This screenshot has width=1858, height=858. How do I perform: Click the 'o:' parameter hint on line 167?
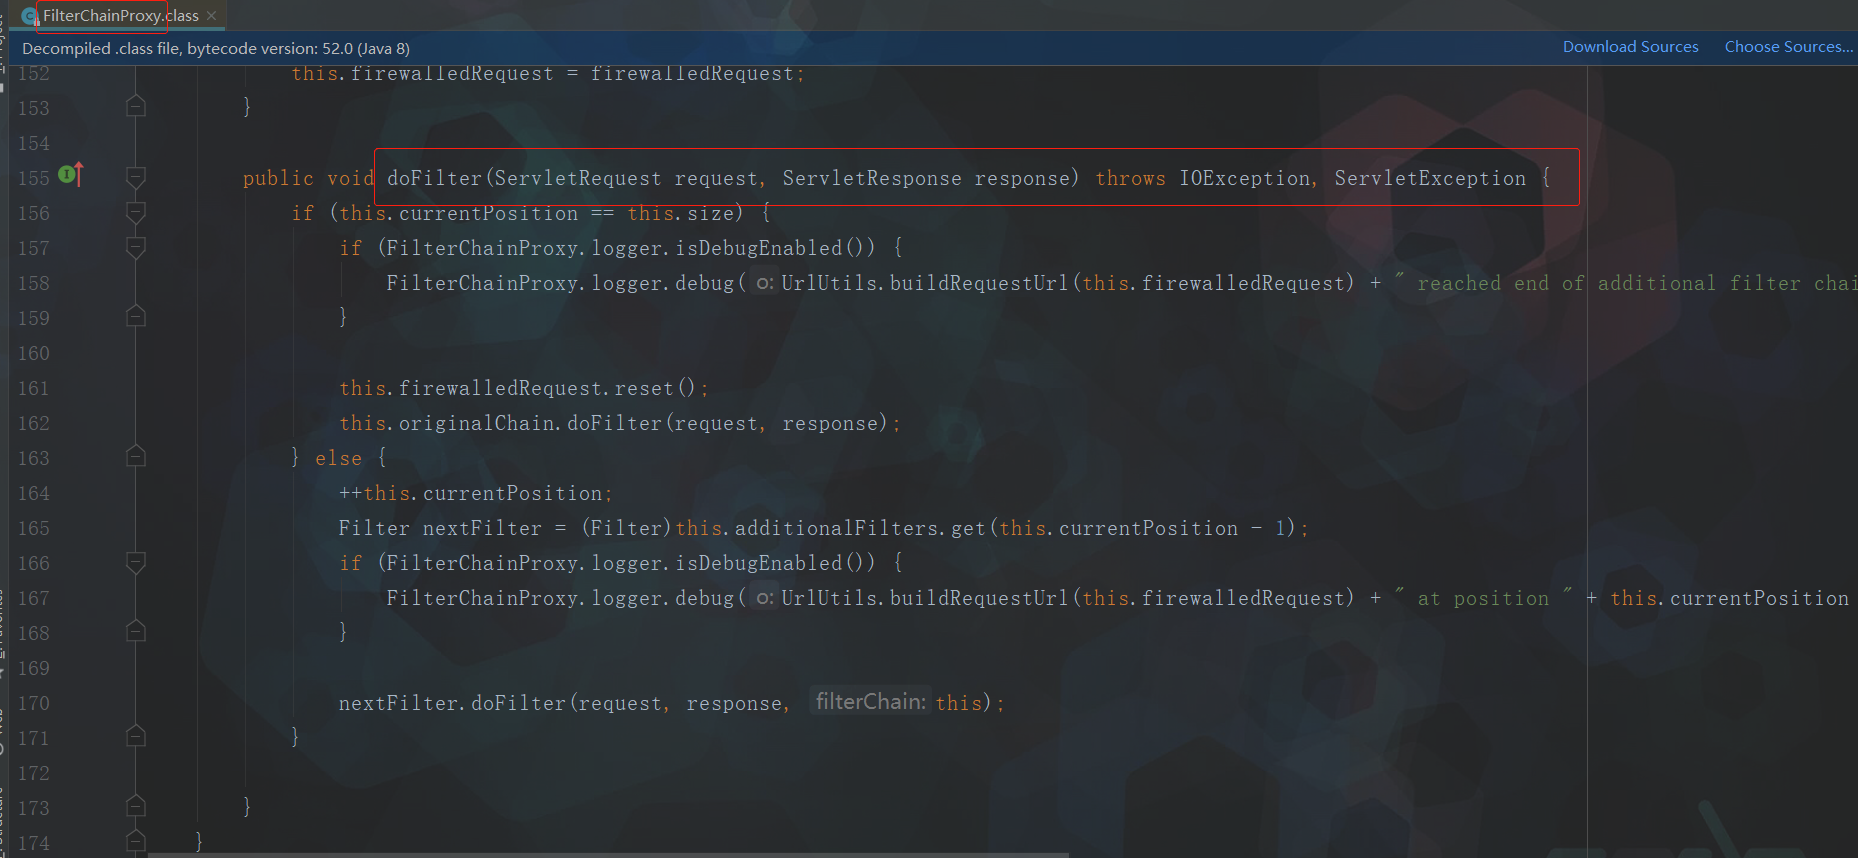pyautogui.click(x=764, y=598)
